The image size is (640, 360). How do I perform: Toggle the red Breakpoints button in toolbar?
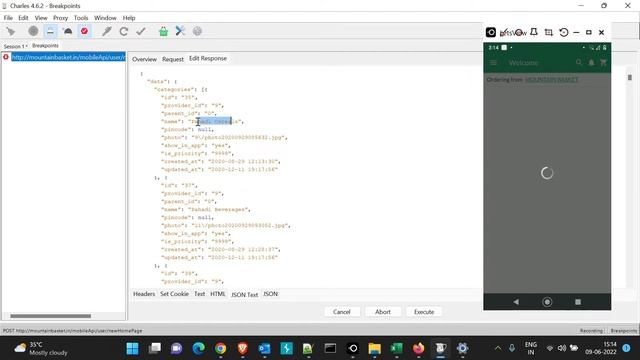tap(84, 31)
